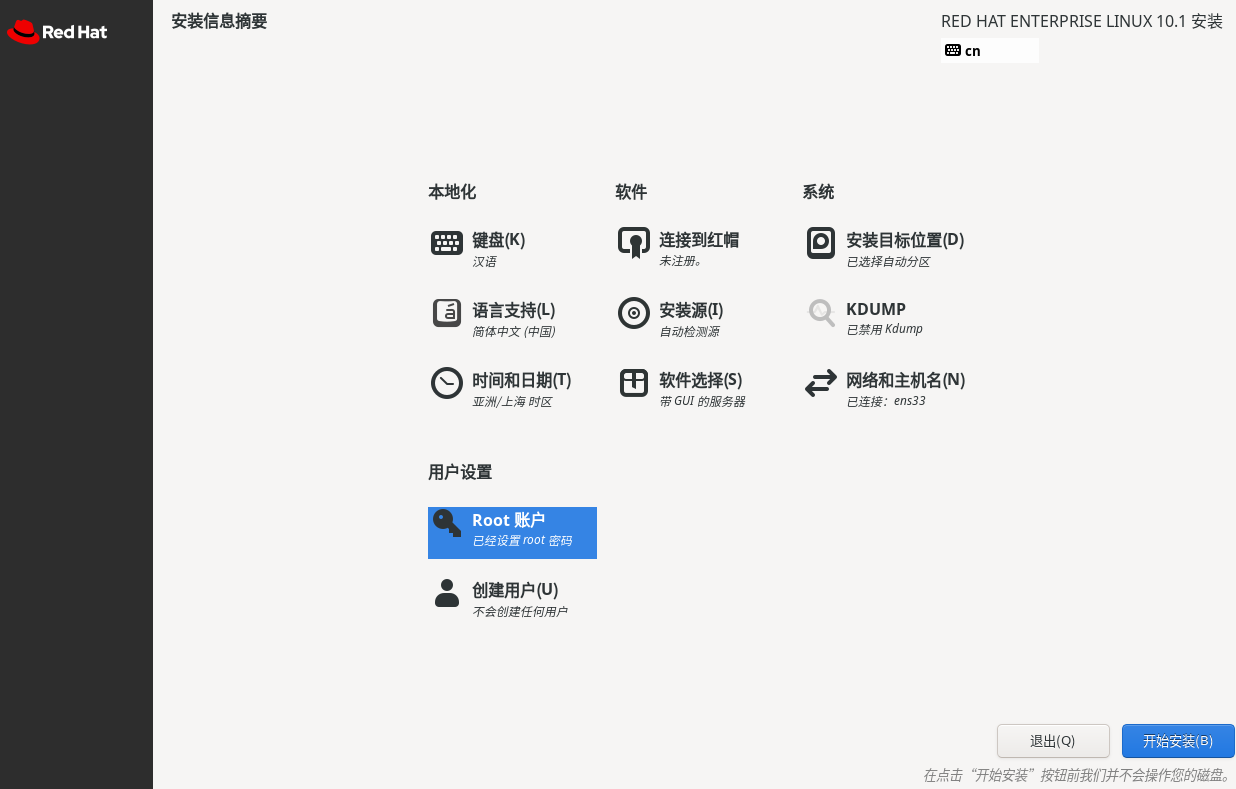Click the 汉语 keyboard status text
This screenshot has width=1236, height=789.
(x=484, y=262)
